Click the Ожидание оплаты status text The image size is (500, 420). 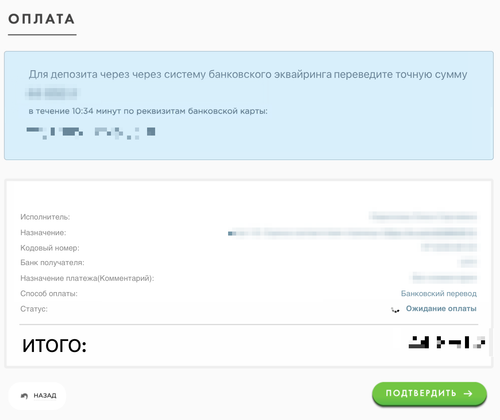point(441,309)
